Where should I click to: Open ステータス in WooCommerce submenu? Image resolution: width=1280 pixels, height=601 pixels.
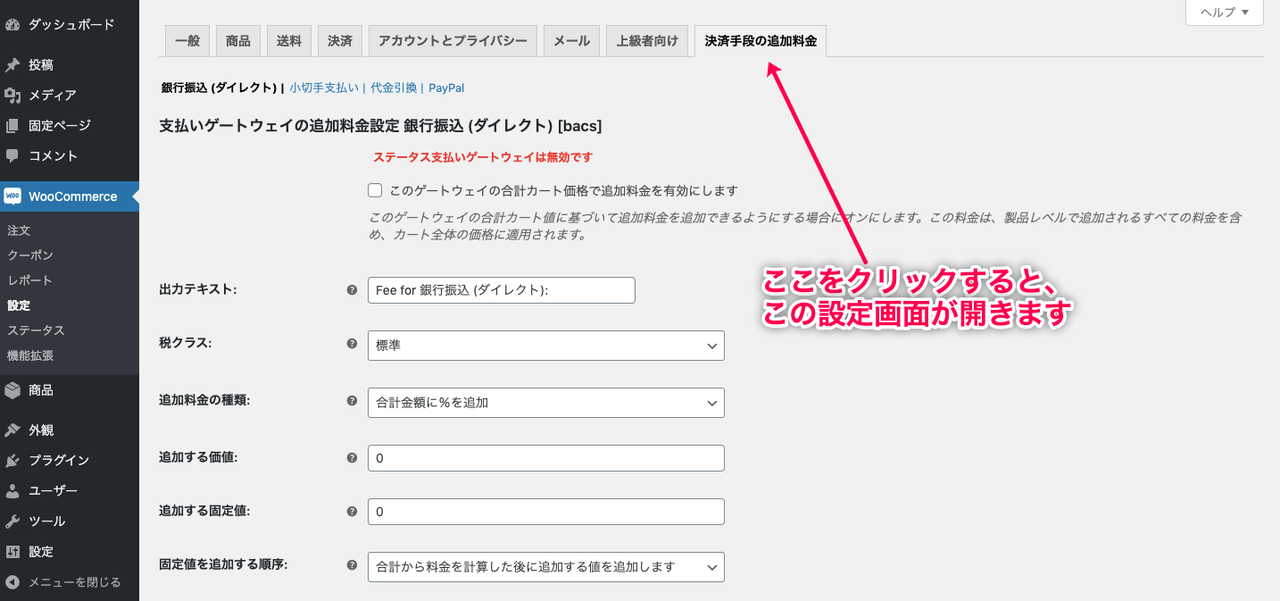click(36, 330)
